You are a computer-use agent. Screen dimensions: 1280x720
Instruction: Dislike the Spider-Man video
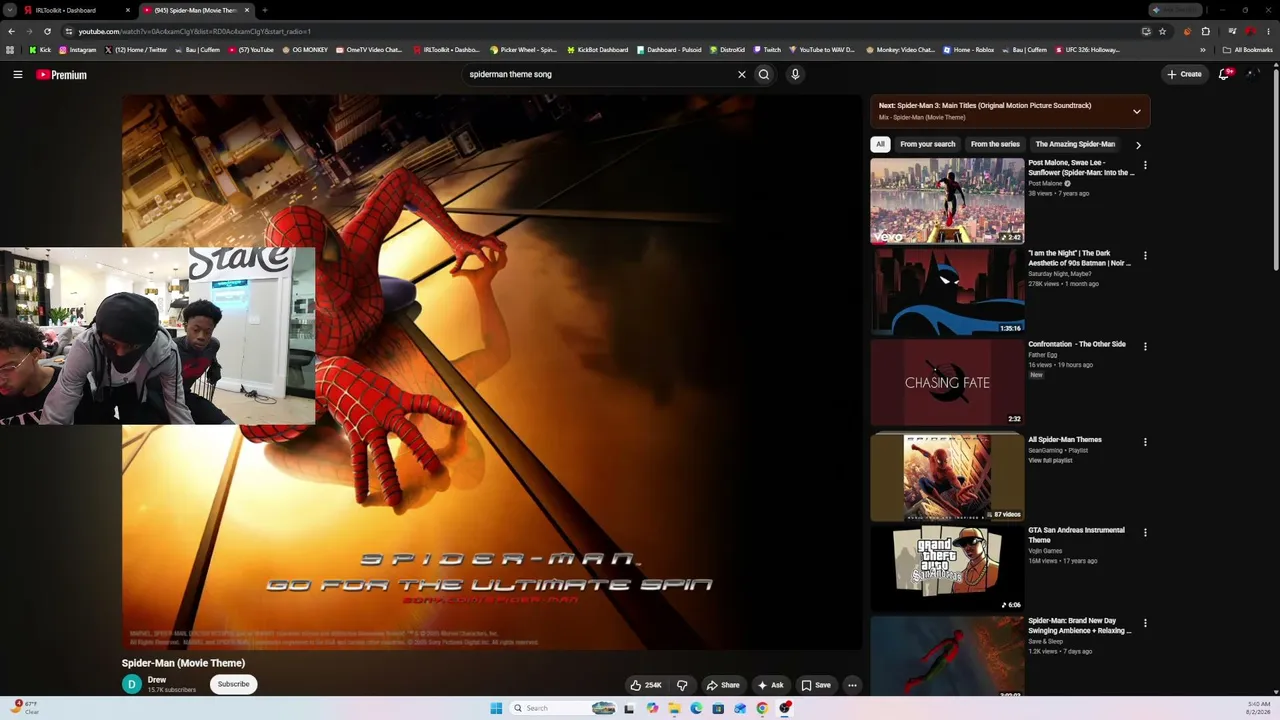tap(682, 685)
